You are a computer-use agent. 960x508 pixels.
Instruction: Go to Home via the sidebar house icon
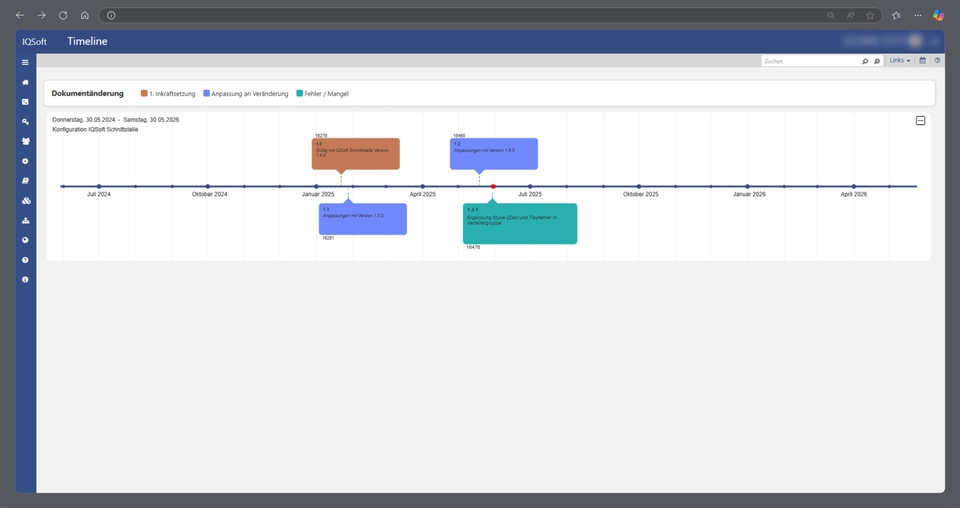(x=25, y=82)
